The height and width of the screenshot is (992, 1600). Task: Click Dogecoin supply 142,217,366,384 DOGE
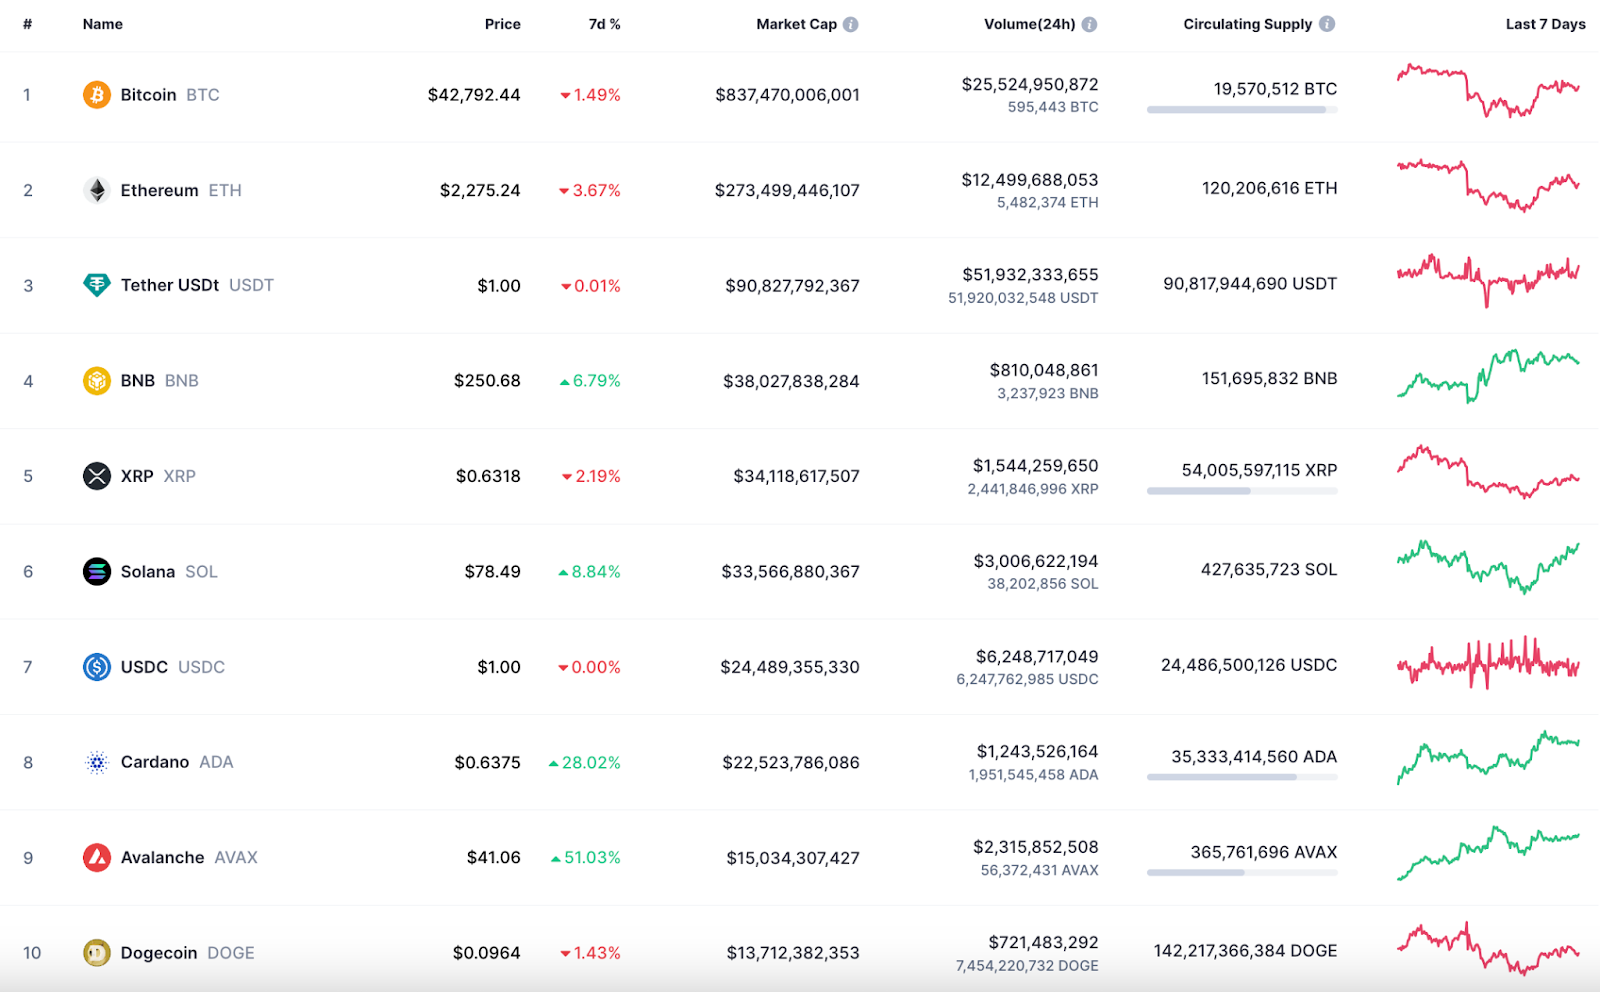point(1245,951)
